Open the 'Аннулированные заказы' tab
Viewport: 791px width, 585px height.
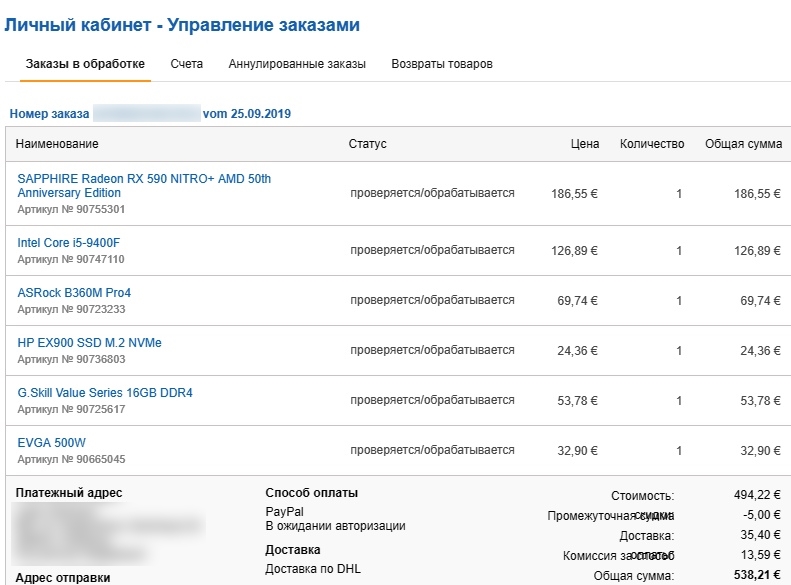tap(297, 64)
